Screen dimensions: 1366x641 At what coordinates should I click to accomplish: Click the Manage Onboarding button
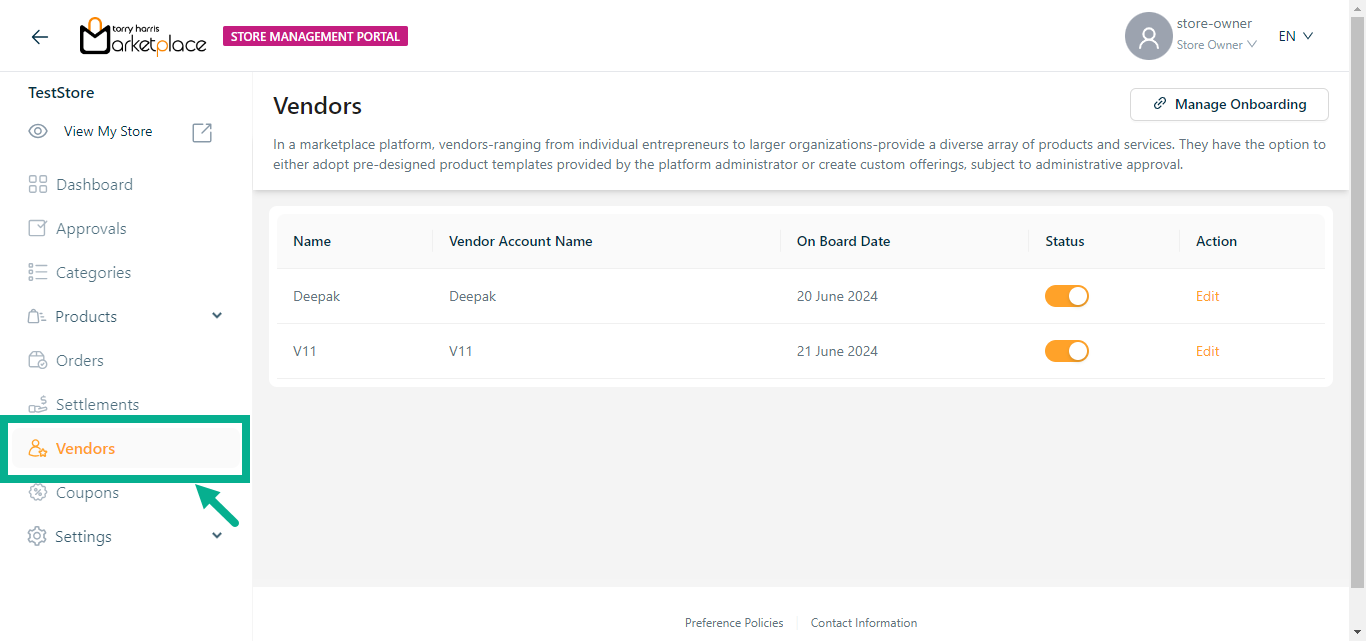point(1229,104)
